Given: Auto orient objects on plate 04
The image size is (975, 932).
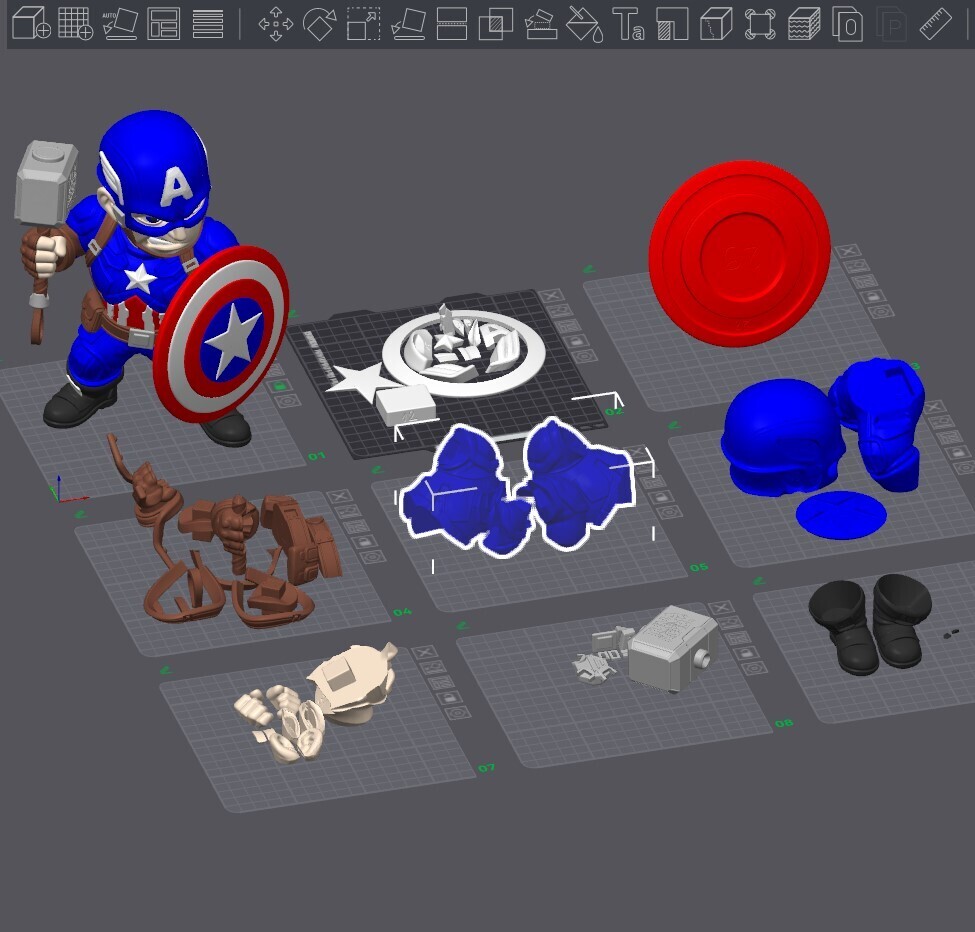Looking at the screenshot, I should coord(348,512).
